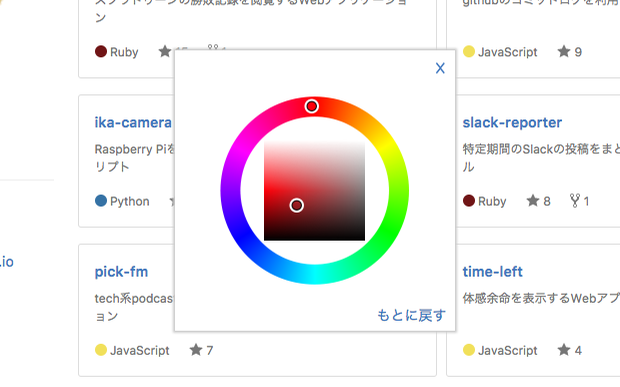Click the star count 8 on slack-reporter
The width and height of the screenshot is (620, 387).
pyautogui.click(x=547, y=202)
